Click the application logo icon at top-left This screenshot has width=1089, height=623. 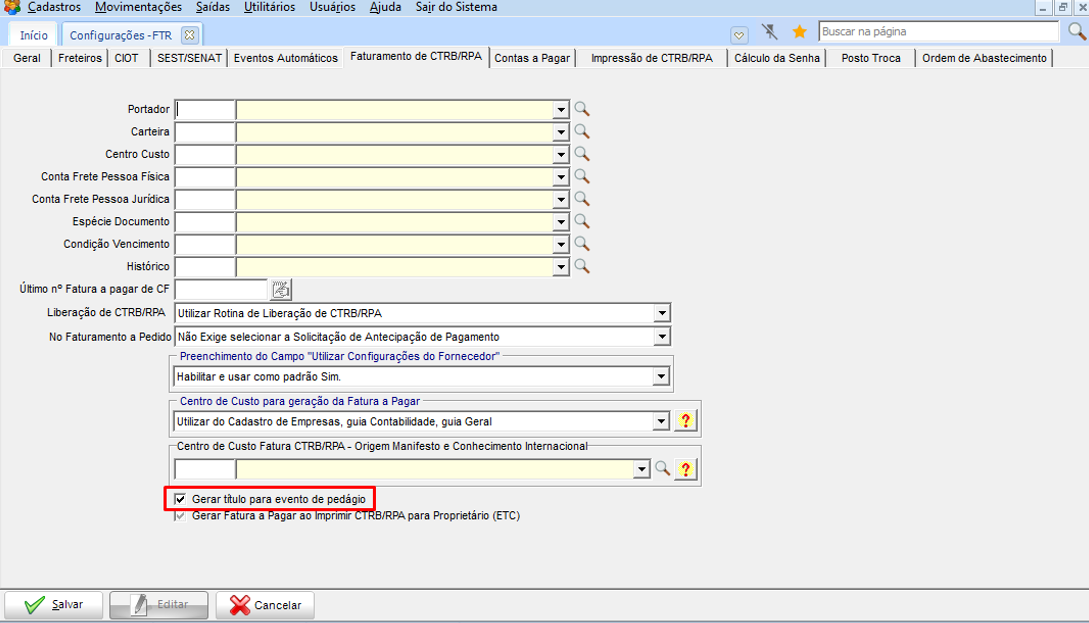point(12,7)
